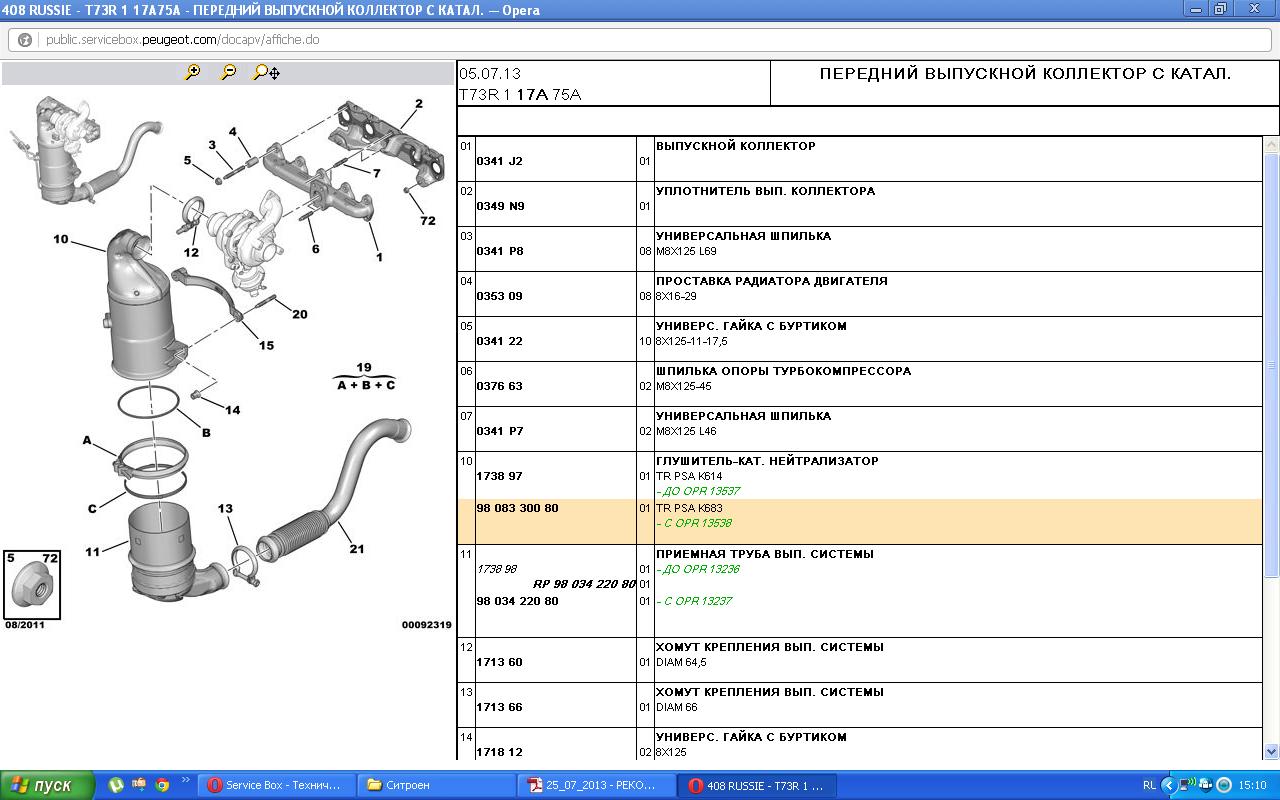This screenshot has width=1280, height=800.
Task: Switch to Ситроен folder taskbar window
Action: tap(437, 785)
